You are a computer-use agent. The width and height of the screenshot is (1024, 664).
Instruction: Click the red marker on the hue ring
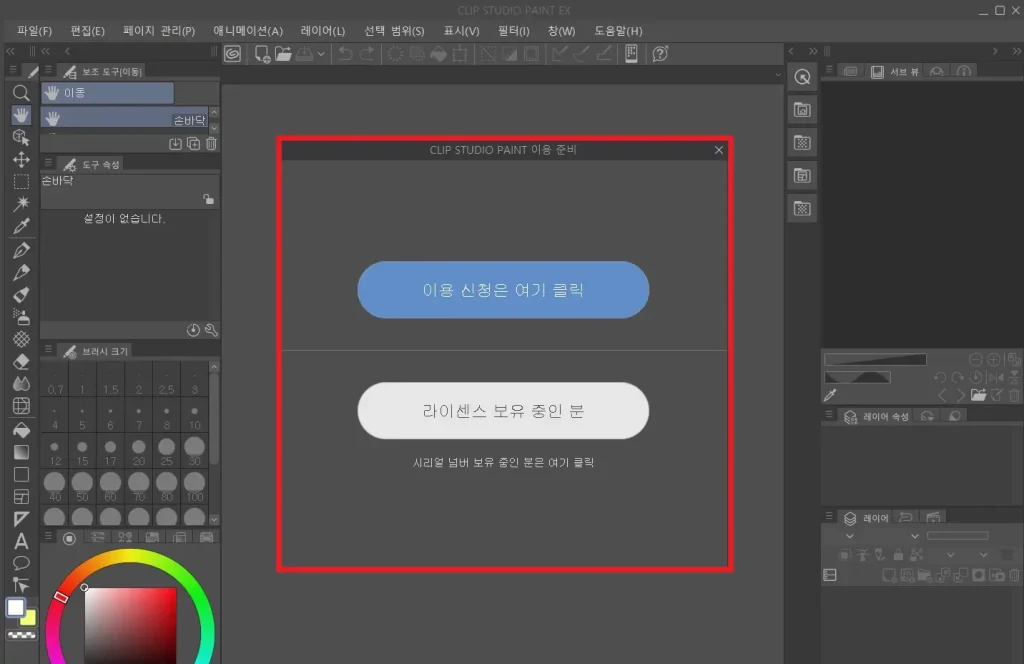tap(61, 597)
